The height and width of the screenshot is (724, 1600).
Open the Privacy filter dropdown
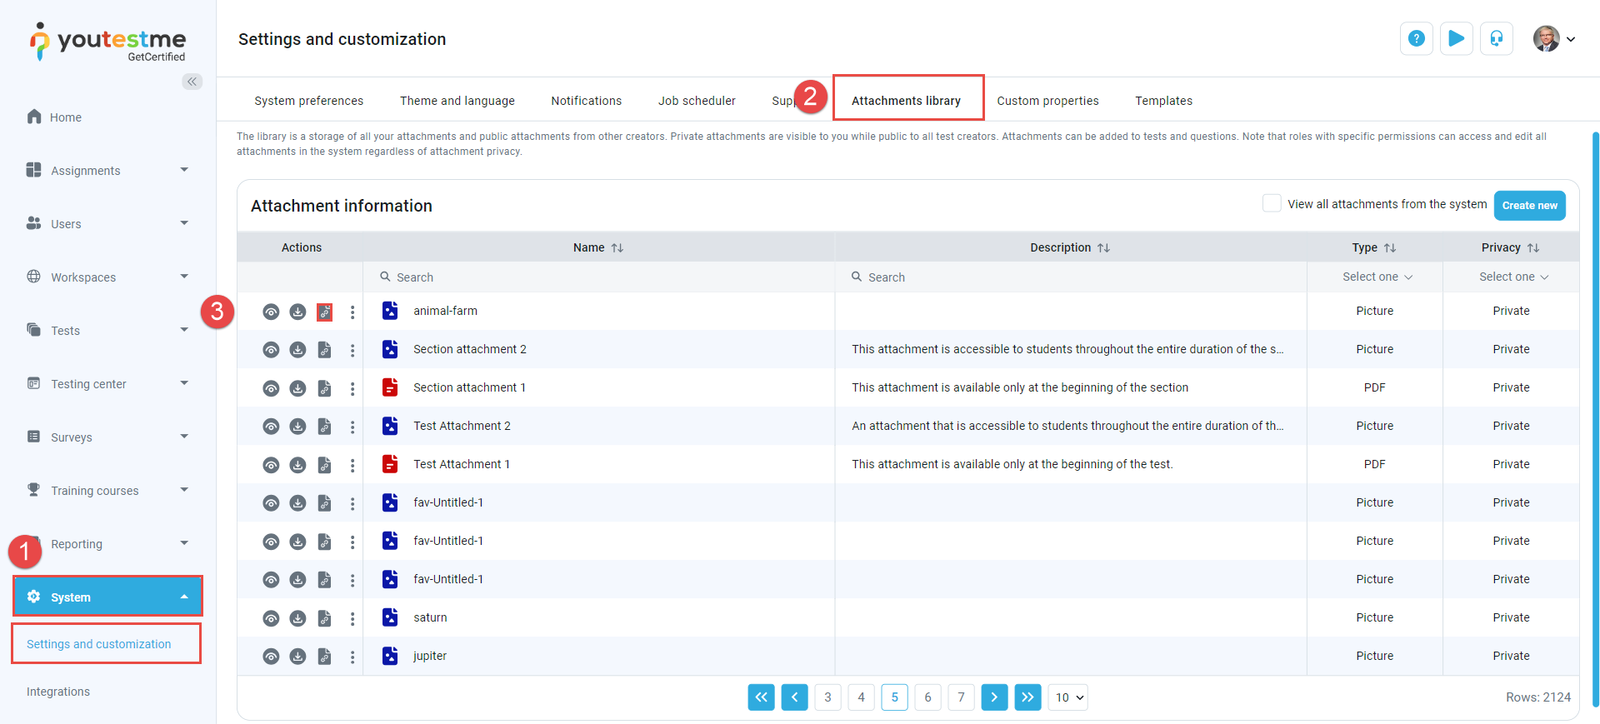[1512, 277]
